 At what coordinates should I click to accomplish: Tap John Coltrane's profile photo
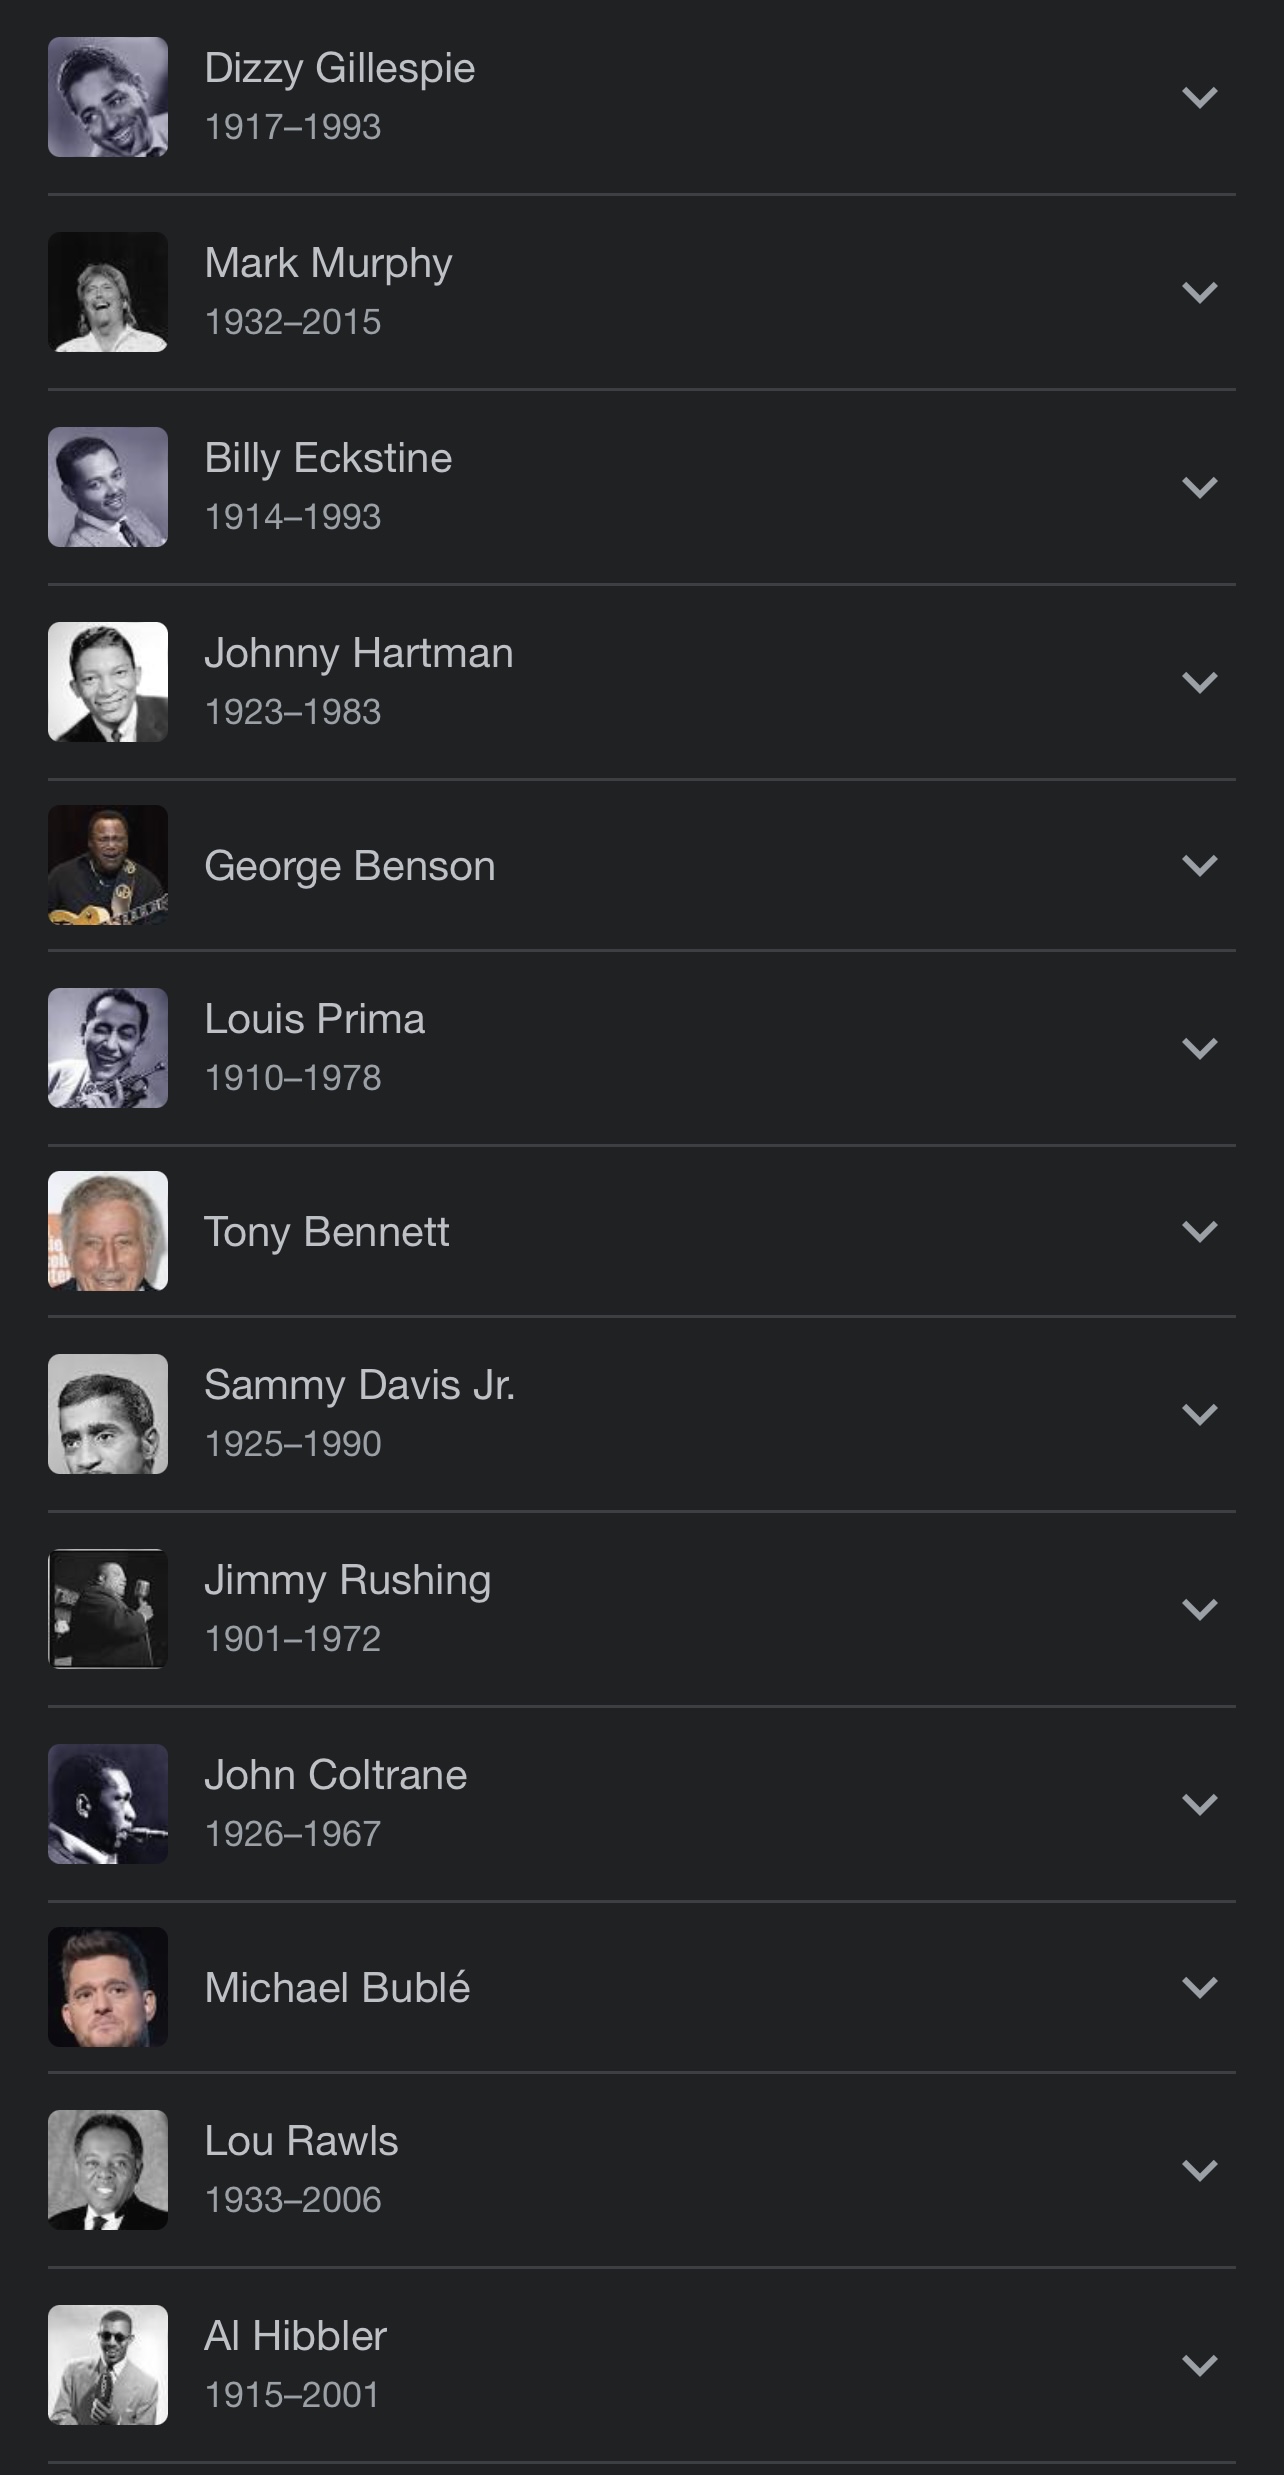coord(108,1804)
